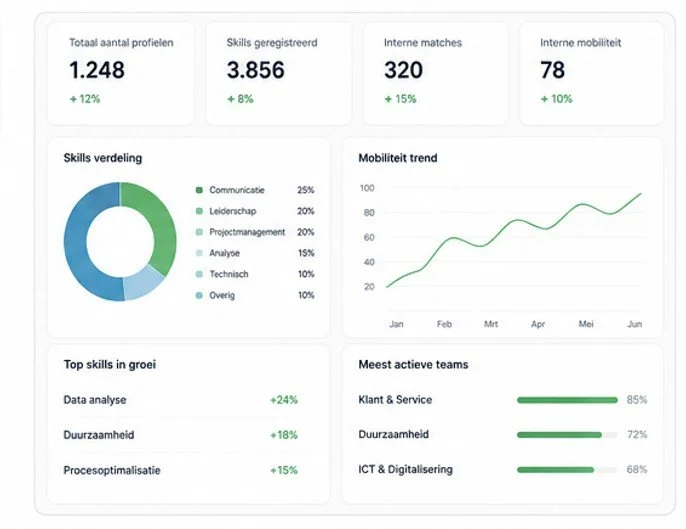Screen dimensions: 686x529
Task: Click the Jan axis label
Action: tap(396, 324)
